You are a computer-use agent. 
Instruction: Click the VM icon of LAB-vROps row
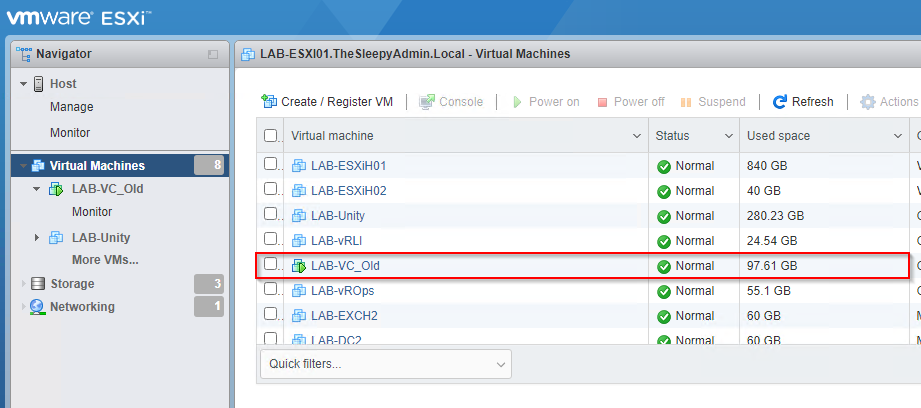(300, 291)
